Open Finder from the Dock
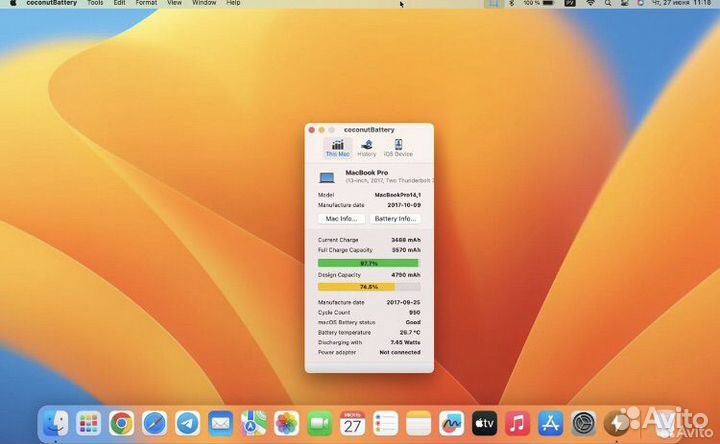 56,423
